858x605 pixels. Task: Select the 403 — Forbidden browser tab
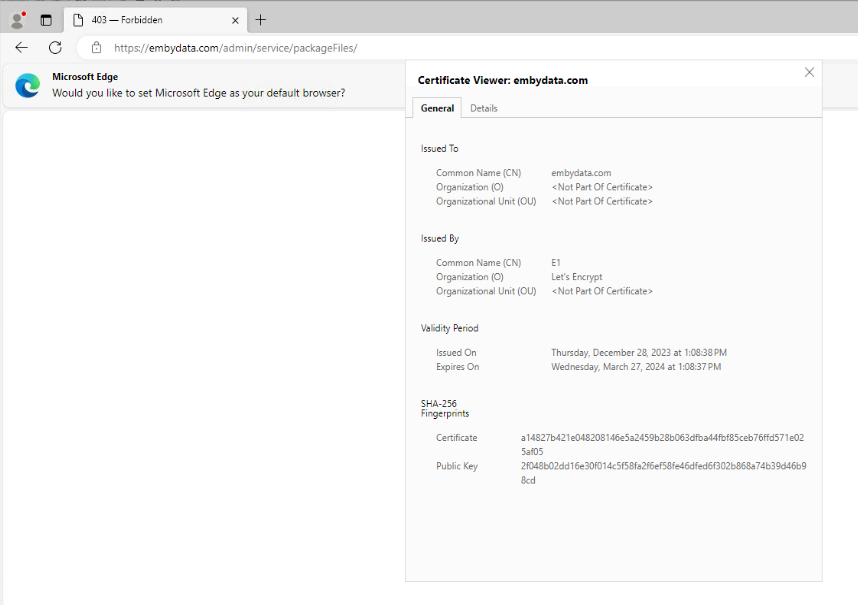click(150, 20)
